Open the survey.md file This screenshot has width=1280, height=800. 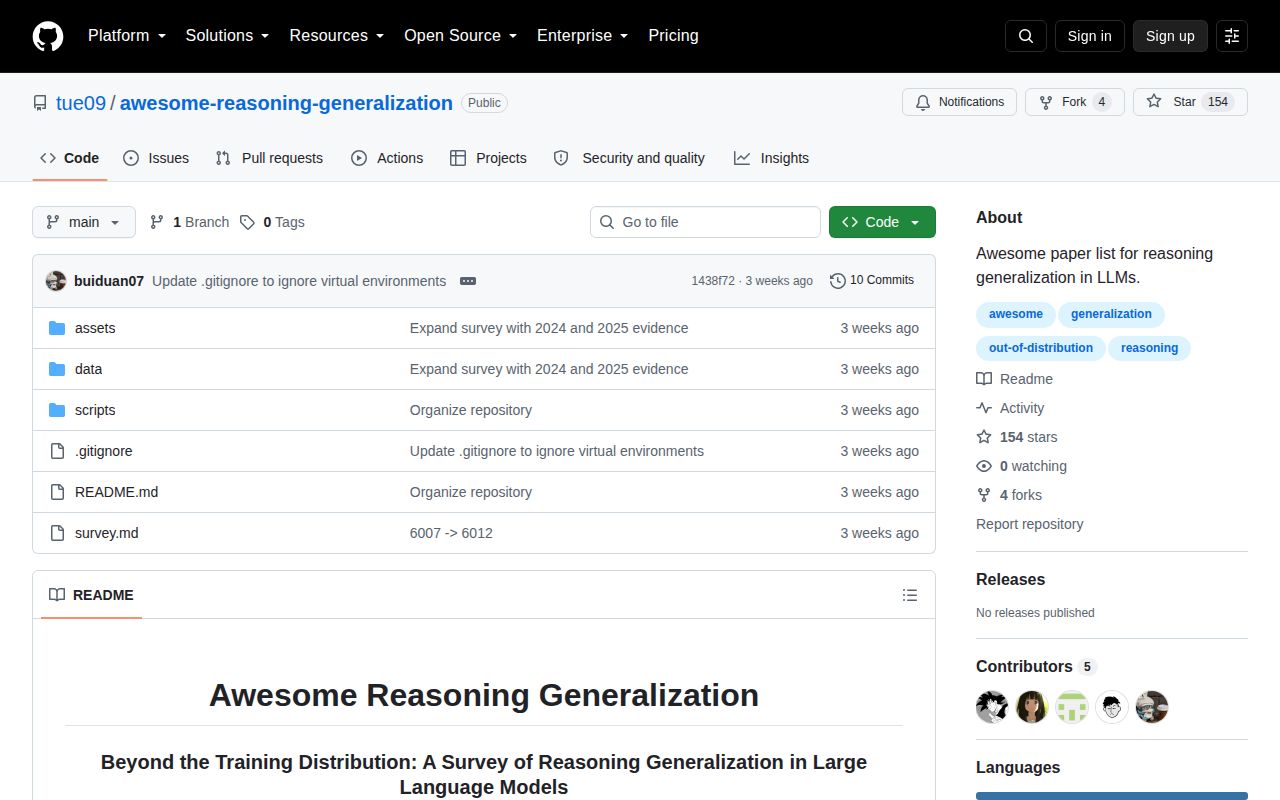click(106, 533)
